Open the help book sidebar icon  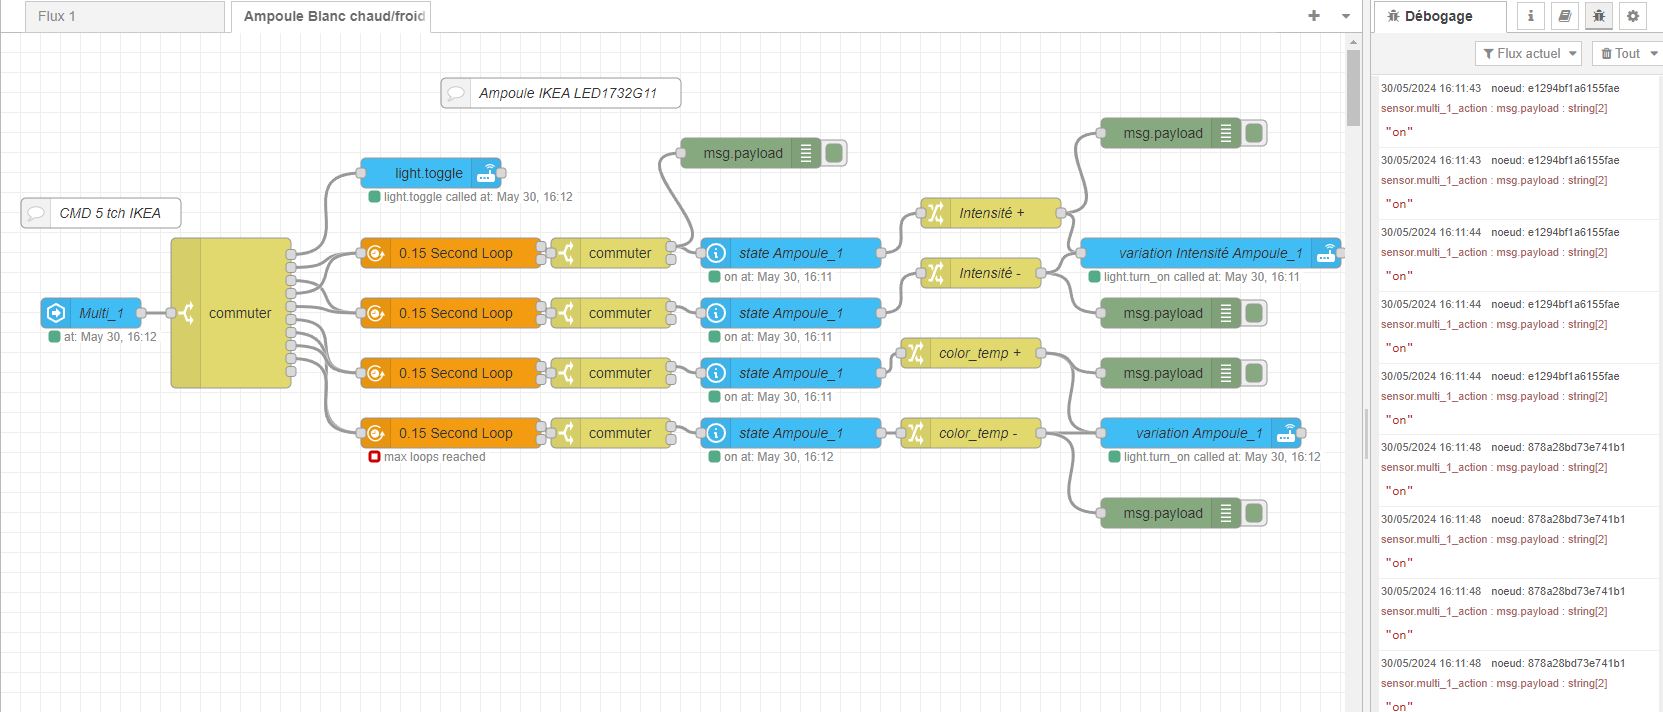(1565, 16)
